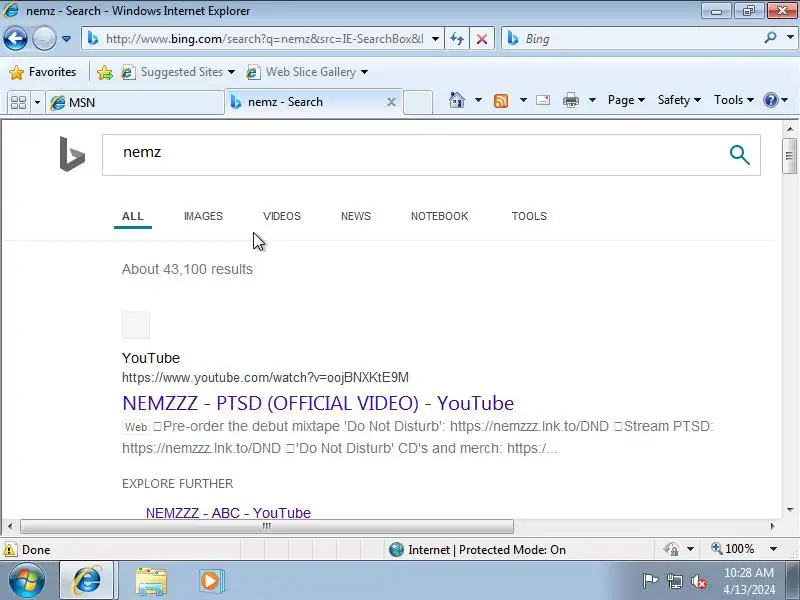Open Web Slice Gallery dropdown
This screenshot has width=800, height=600.
[307, 72]
